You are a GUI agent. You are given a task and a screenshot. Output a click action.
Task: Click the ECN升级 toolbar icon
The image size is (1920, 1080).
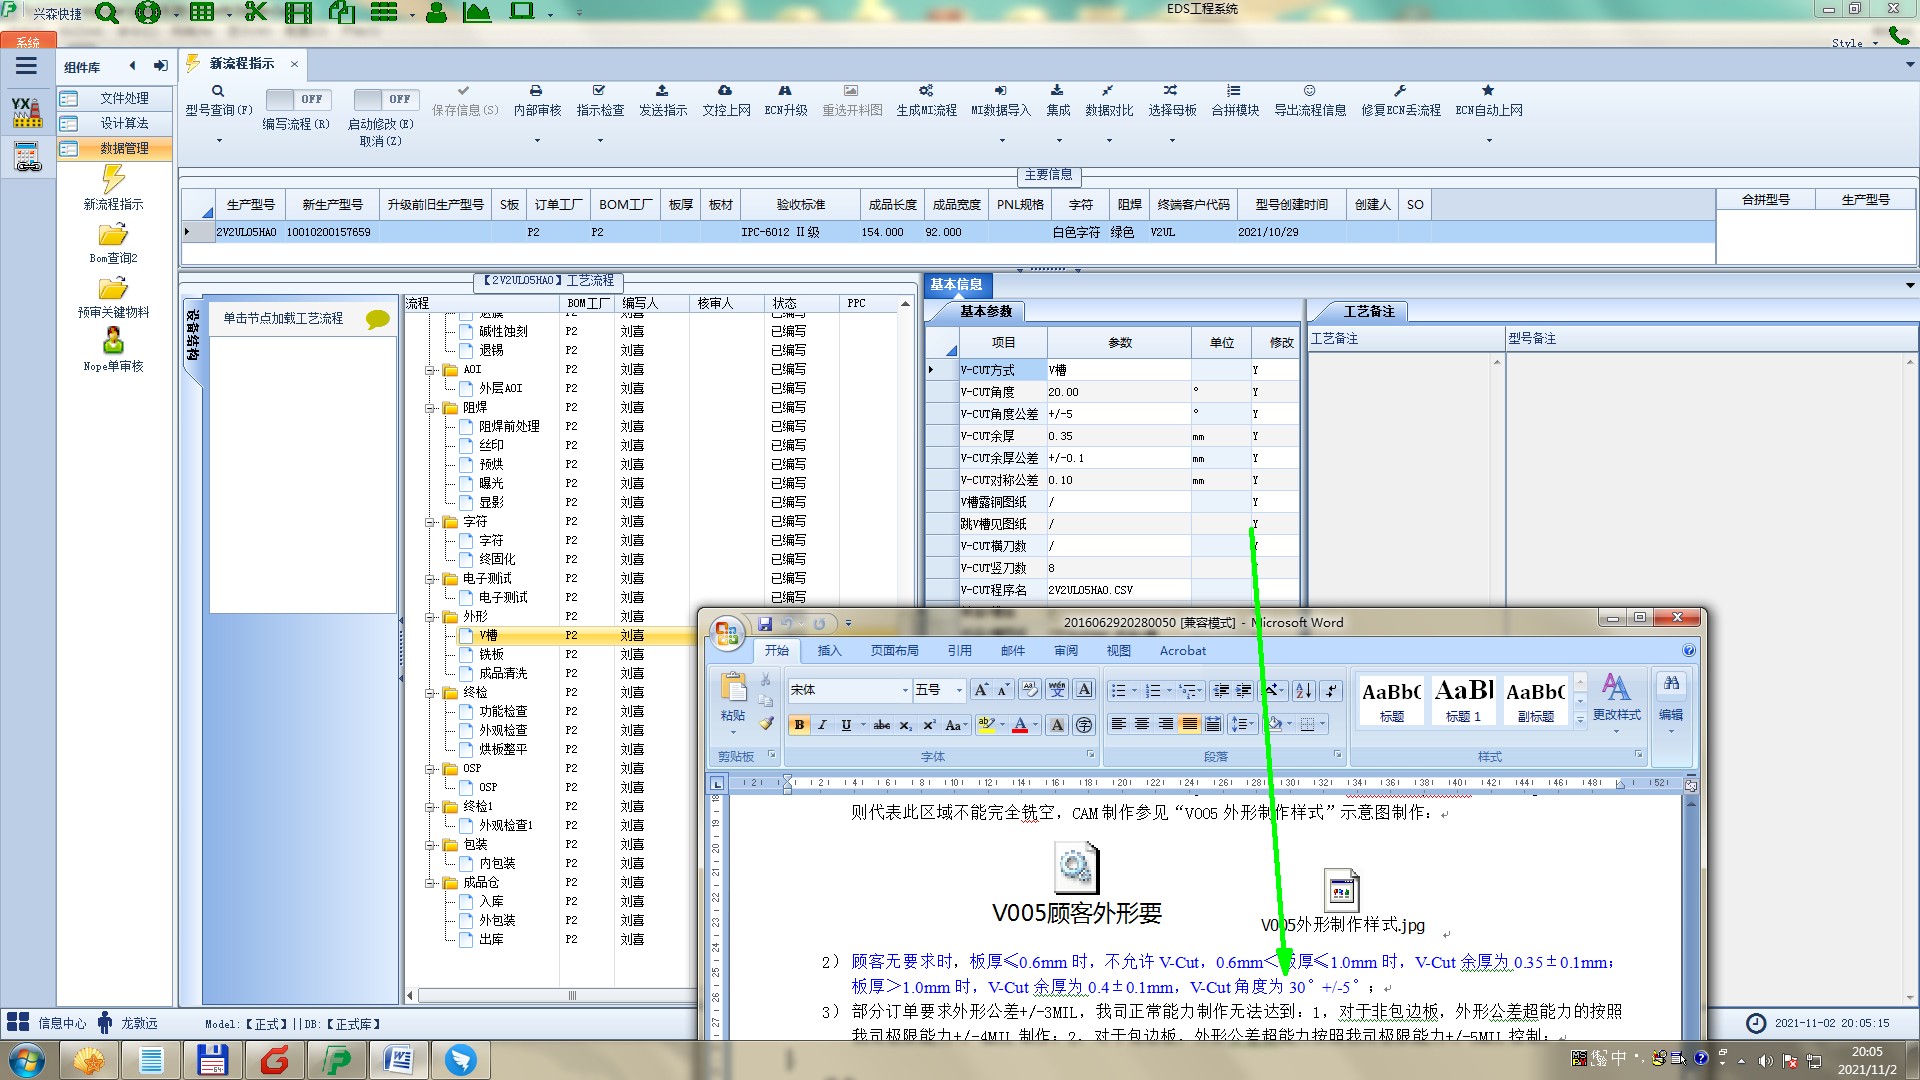(x=785, y=91)
